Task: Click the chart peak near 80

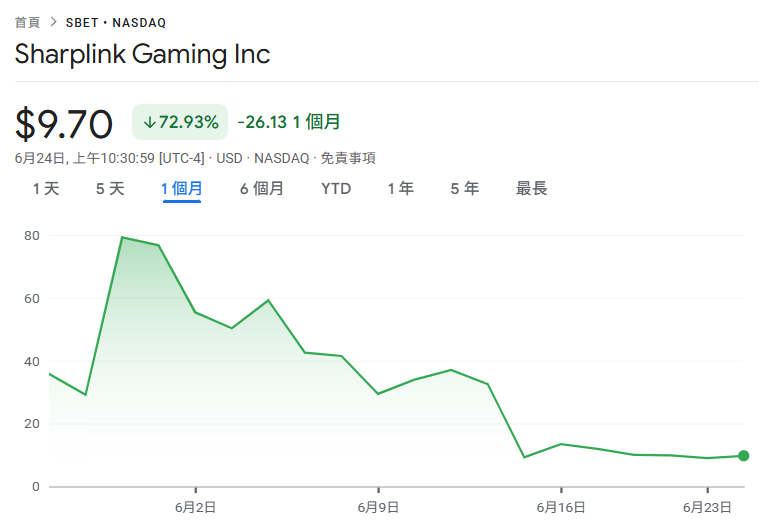Action: tap(122, 237)
